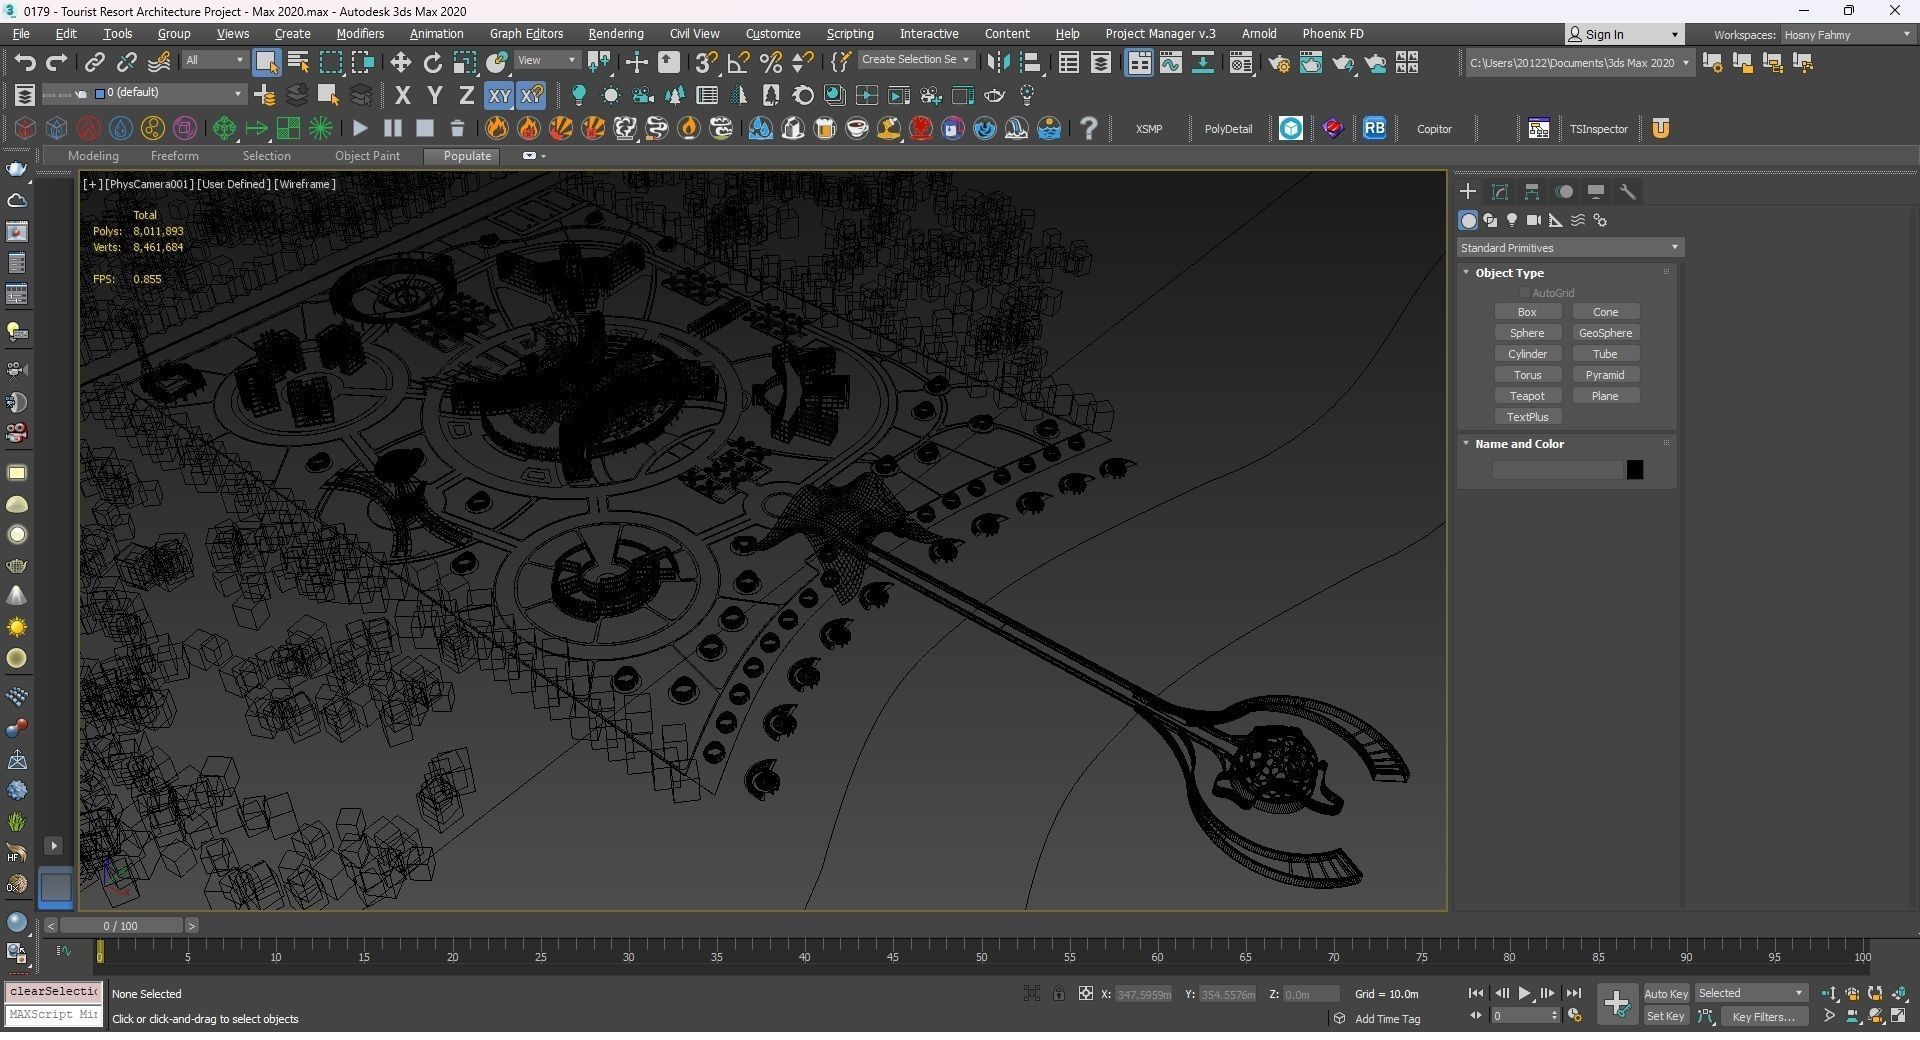Click the Teapot creation button
This screenshot has width=1920, height=1040.
point(1528,395)
